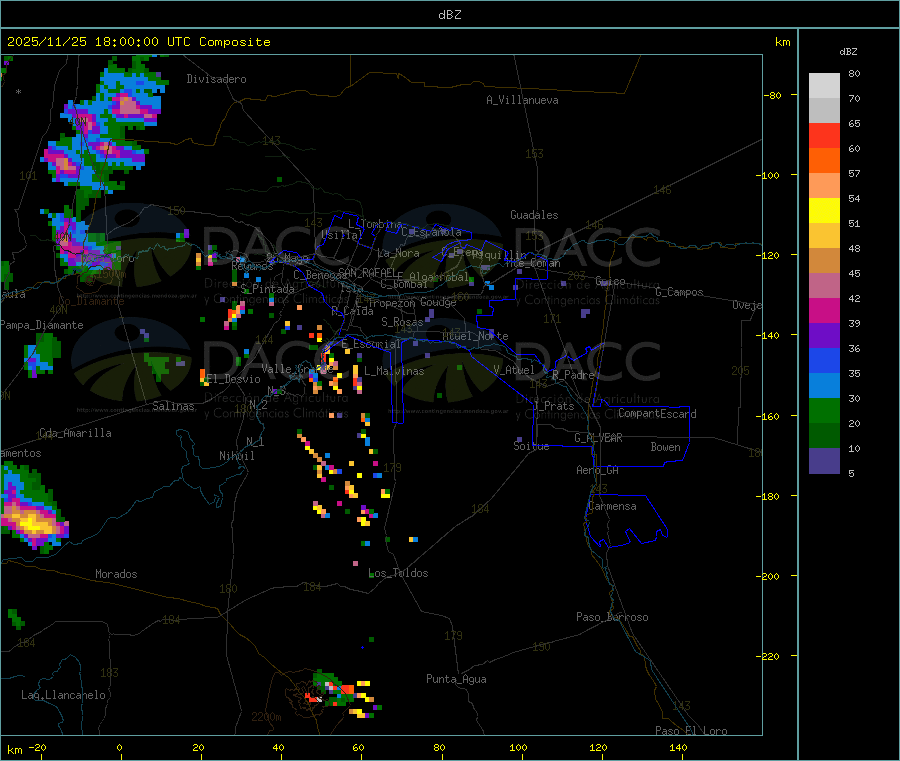Click the dBZ title at top
The image size is (900, 761).
[x=449, y=15]
